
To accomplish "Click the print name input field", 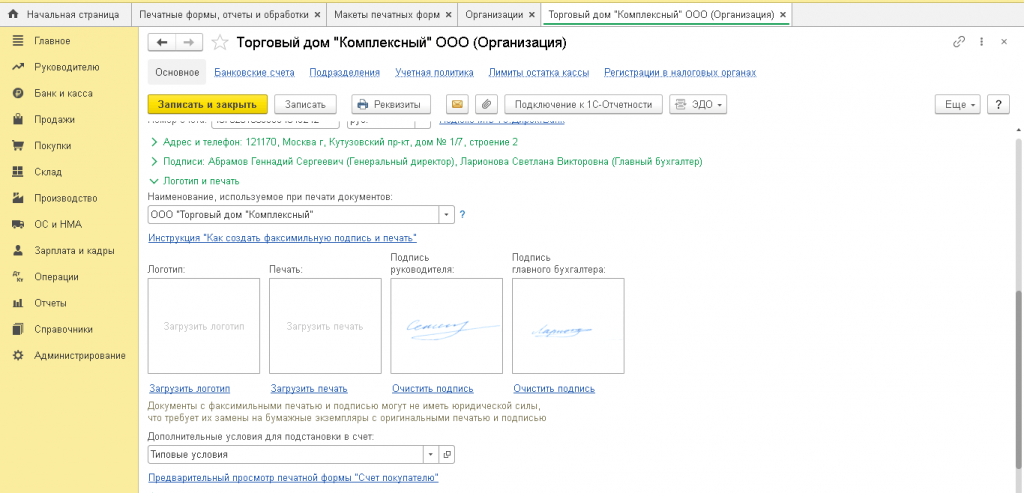I will click(x=294, y=214).
